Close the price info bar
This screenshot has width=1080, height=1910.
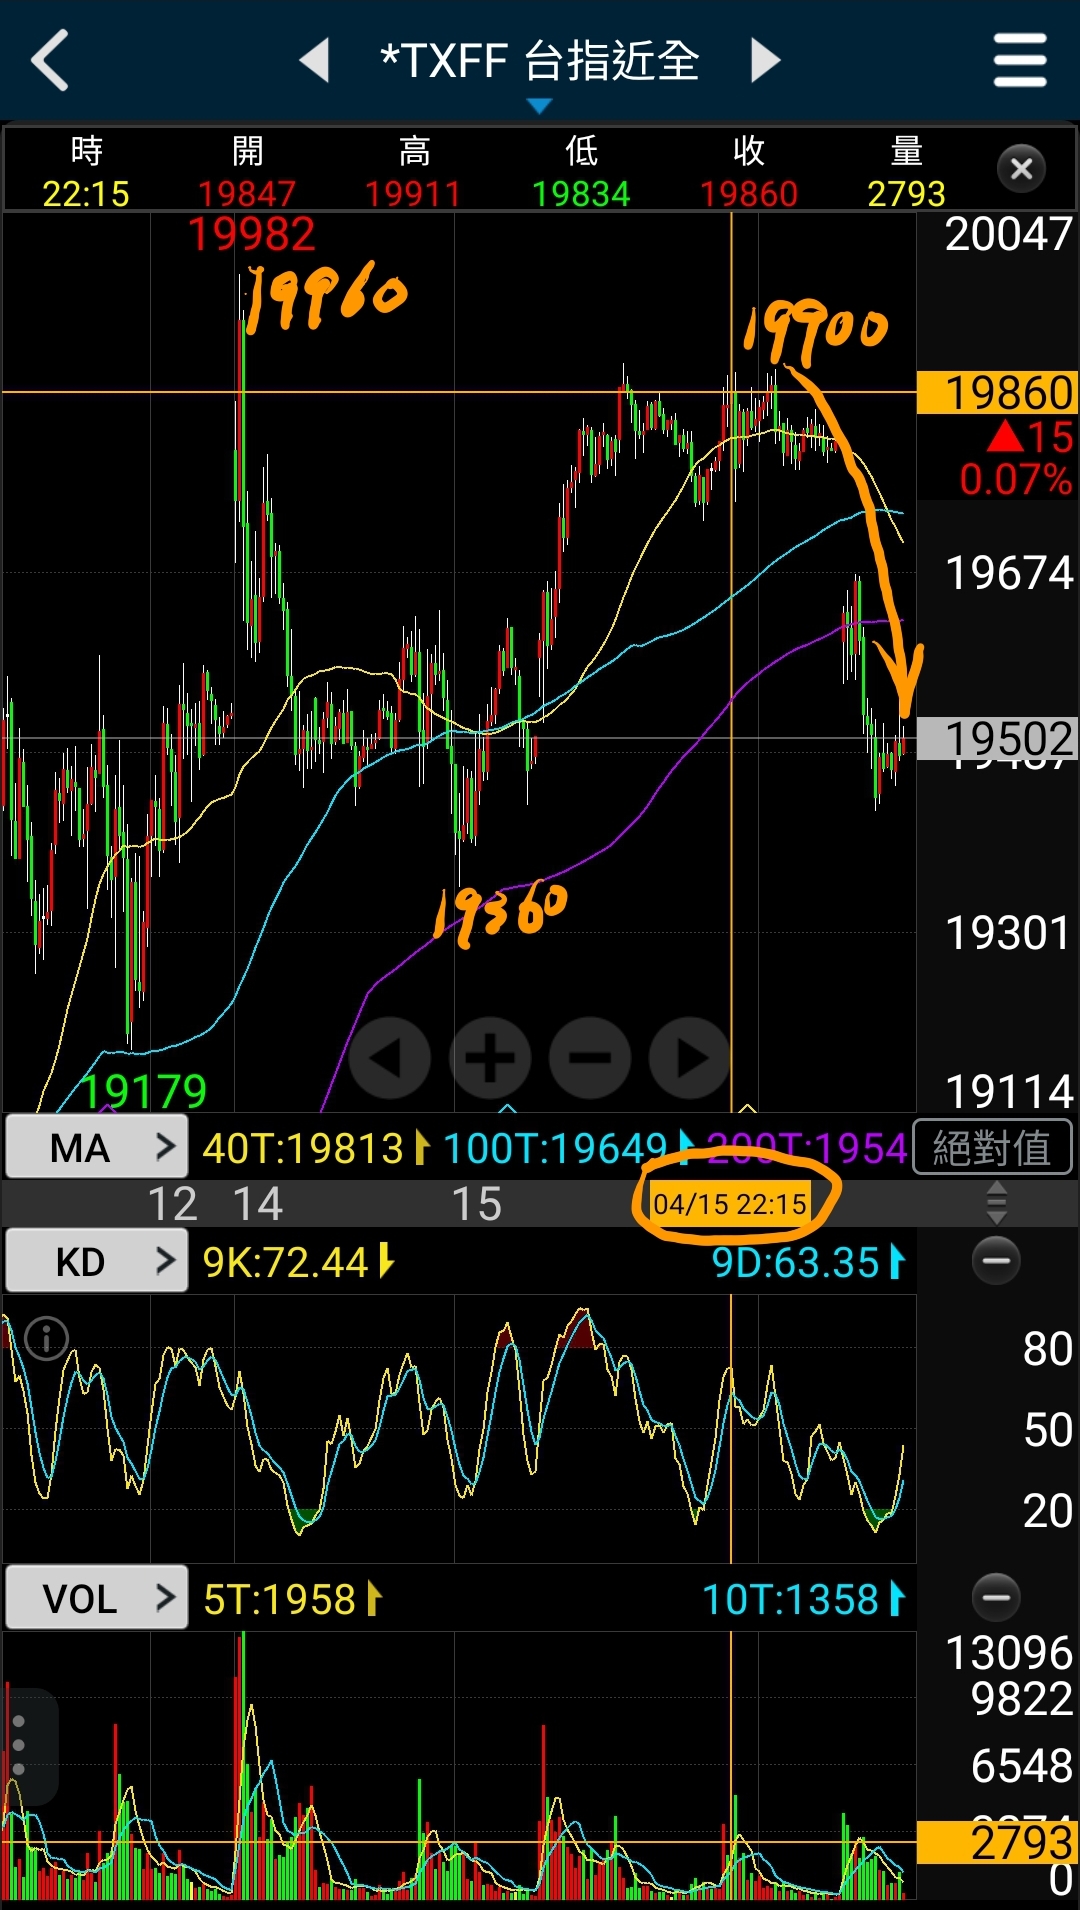tap(1021, 169)
